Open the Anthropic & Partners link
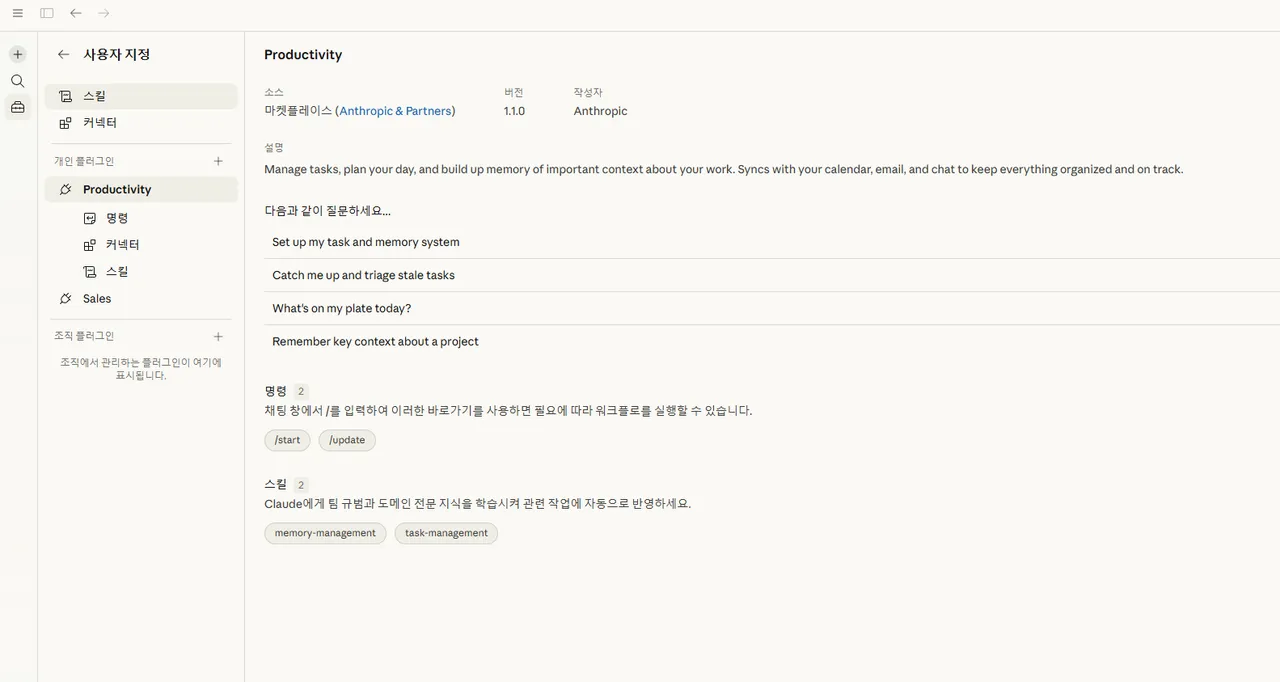Image resolution: width=1280 pixels, height=682 pixels. point(395,111)
